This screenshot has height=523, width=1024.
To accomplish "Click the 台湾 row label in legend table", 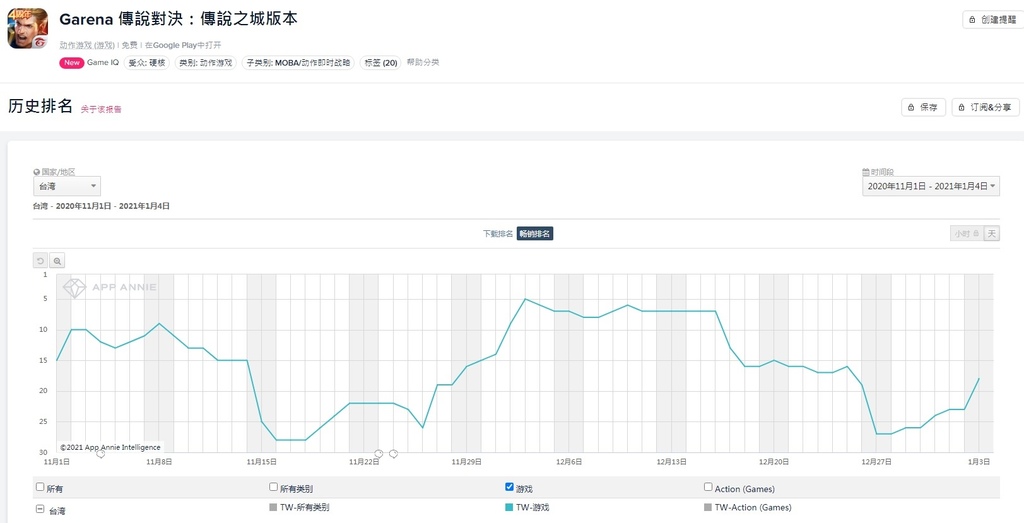I will tap(57, 511).
